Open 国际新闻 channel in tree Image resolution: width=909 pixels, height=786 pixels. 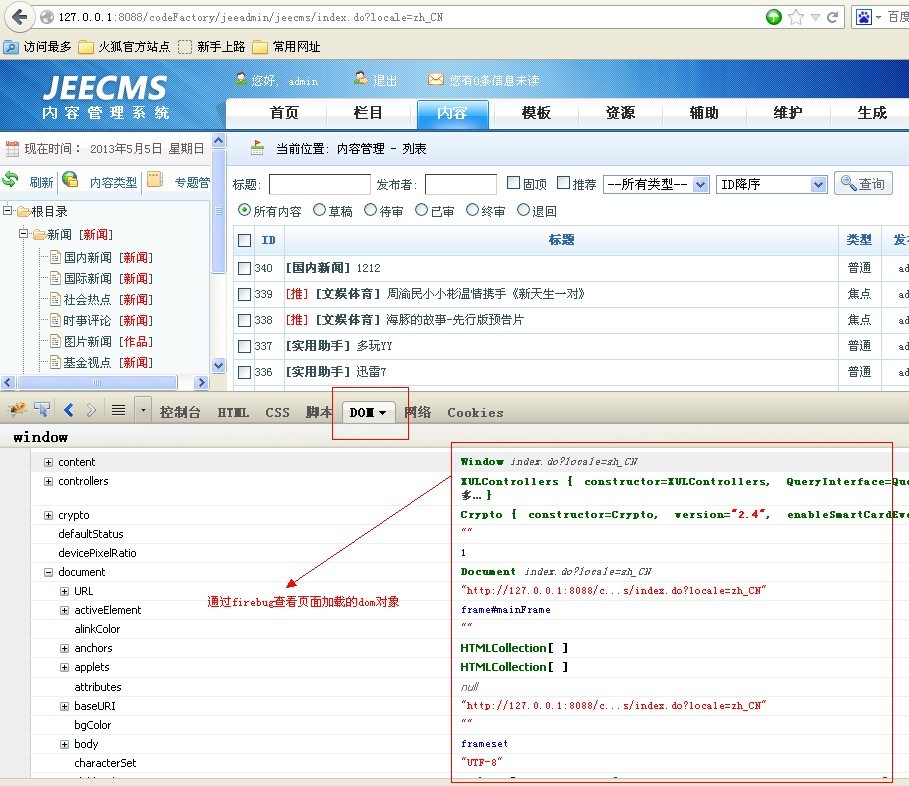(88, 278)
